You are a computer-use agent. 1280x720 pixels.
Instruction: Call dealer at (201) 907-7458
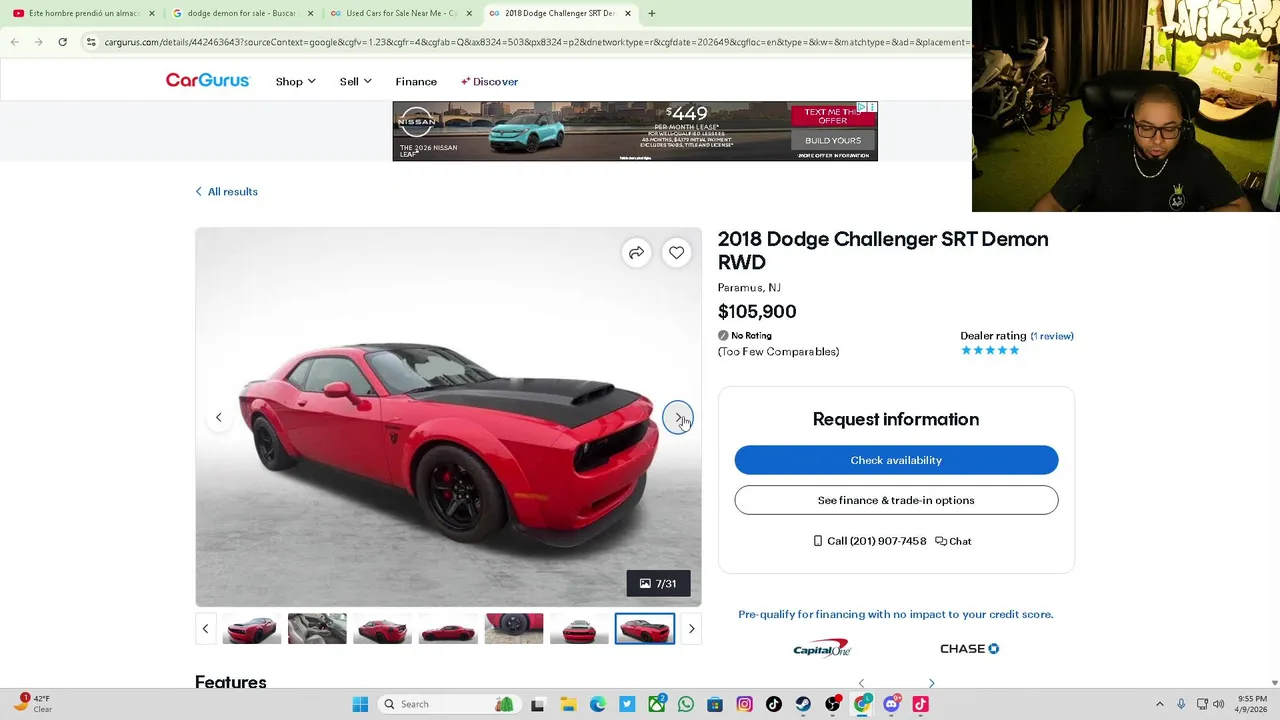(x=870, y=541)
